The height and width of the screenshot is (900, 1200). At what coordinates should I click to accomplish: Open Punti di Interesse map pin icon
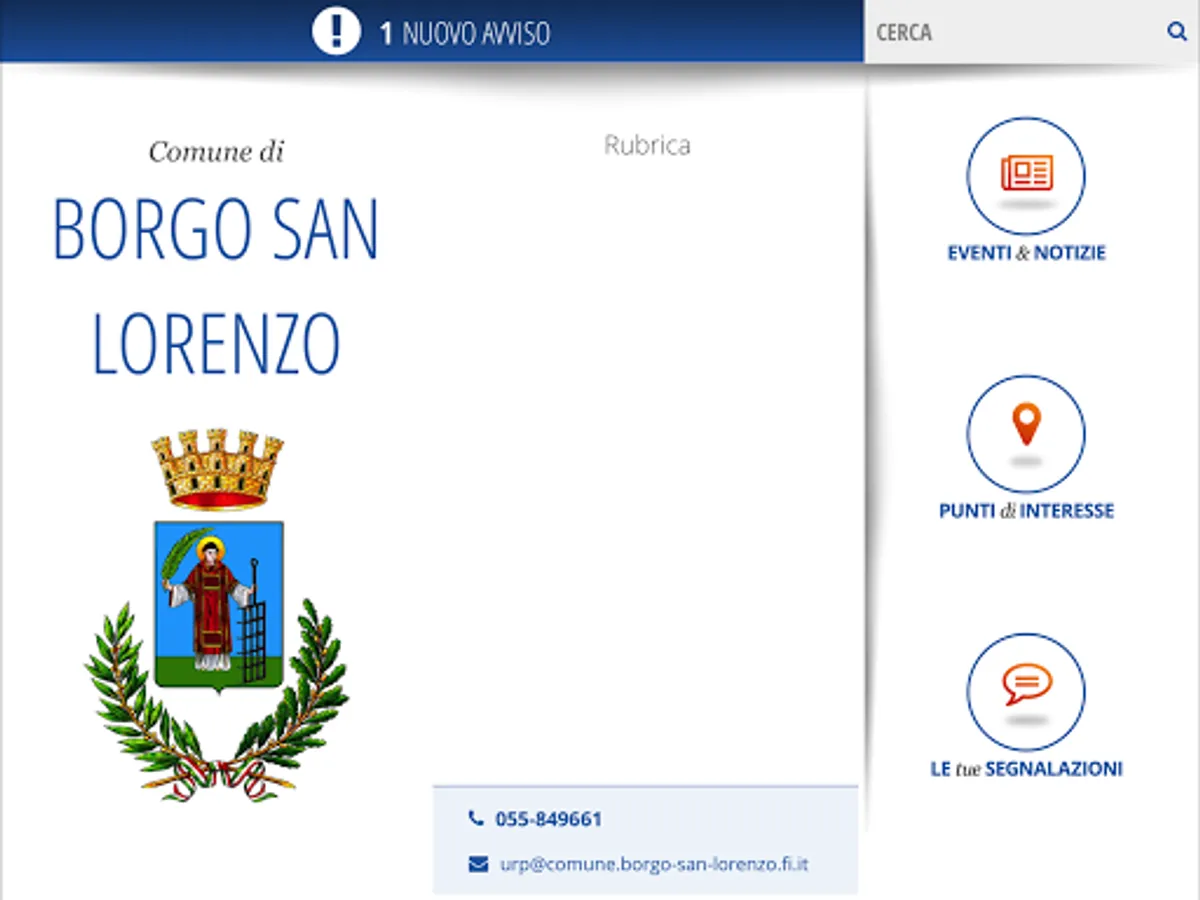click(1026, 434)
